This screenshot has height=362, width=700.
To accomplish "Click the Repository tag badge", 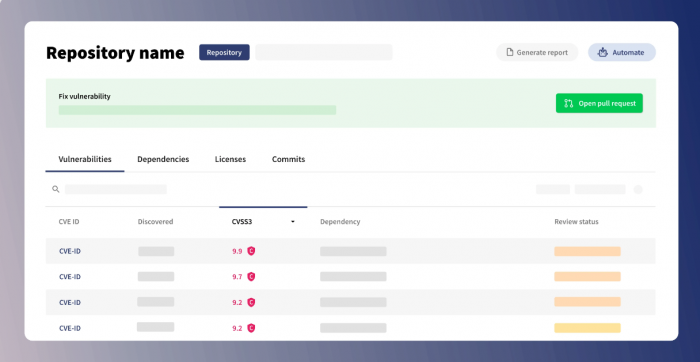I will [x=224, y=52].
